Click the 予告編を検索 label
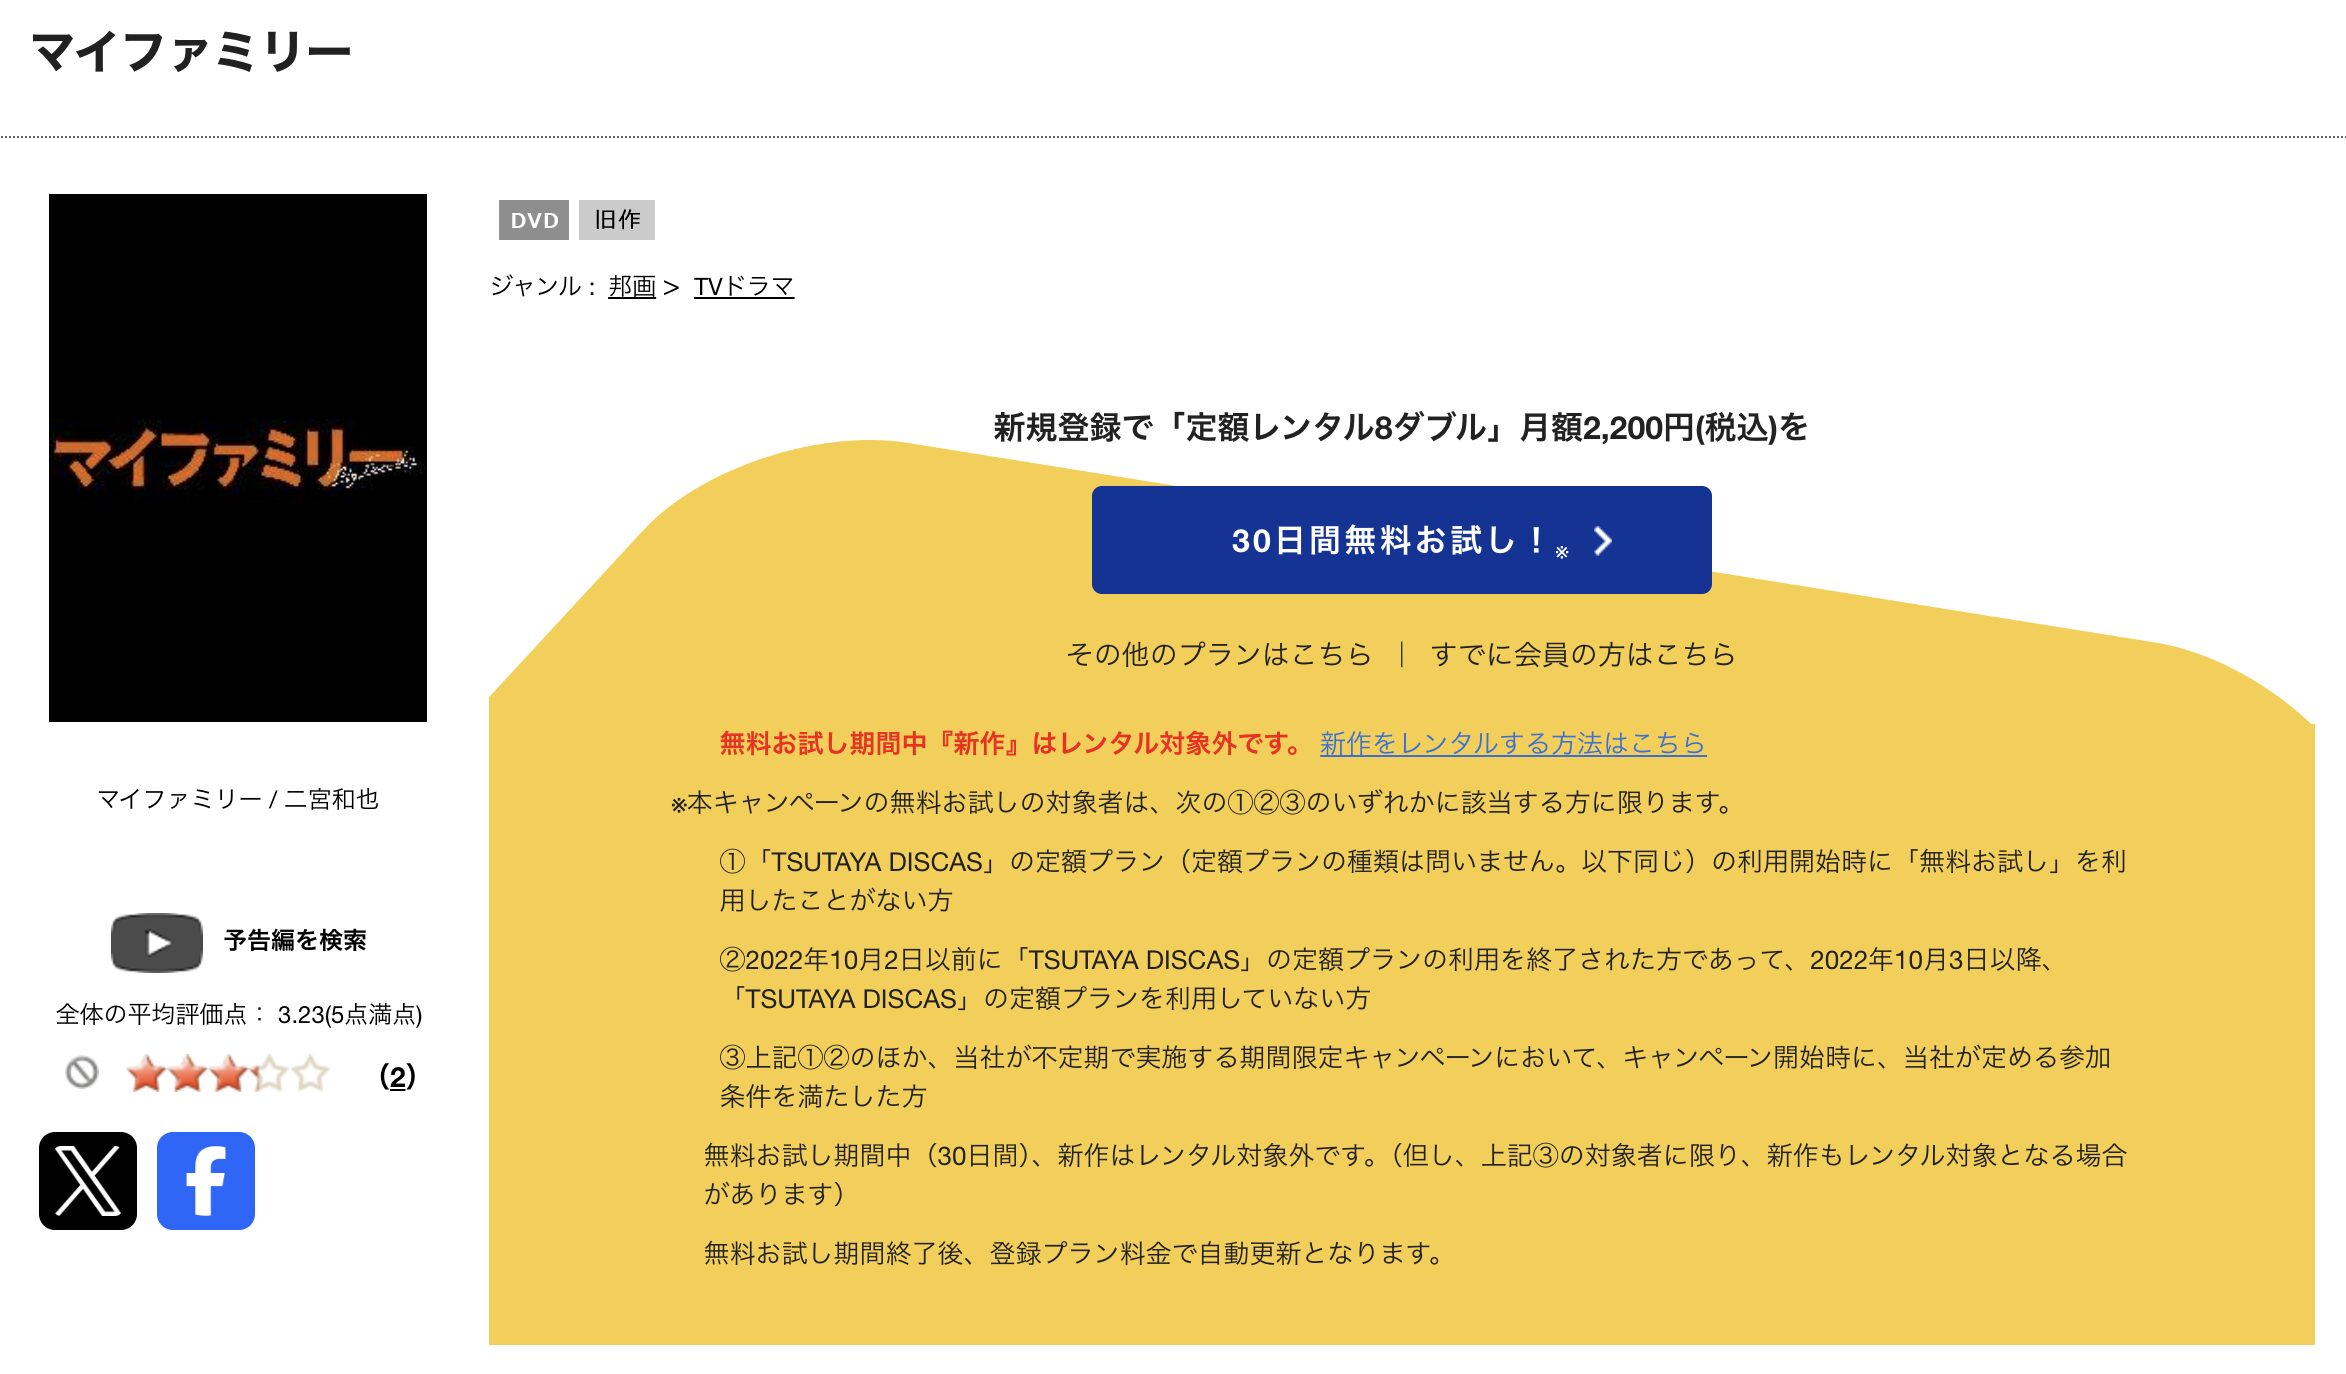2346x1374 pixels. click(297, 939)
